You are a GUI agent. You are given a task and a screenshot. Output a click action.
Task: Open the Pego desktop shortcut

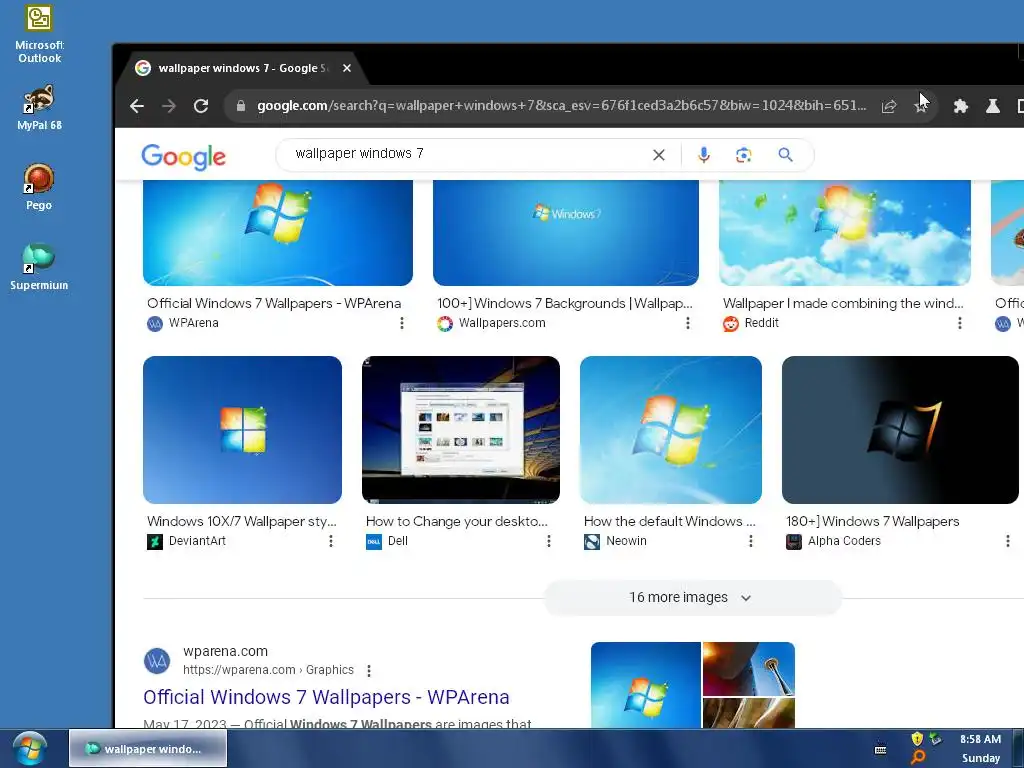(39, 187)
